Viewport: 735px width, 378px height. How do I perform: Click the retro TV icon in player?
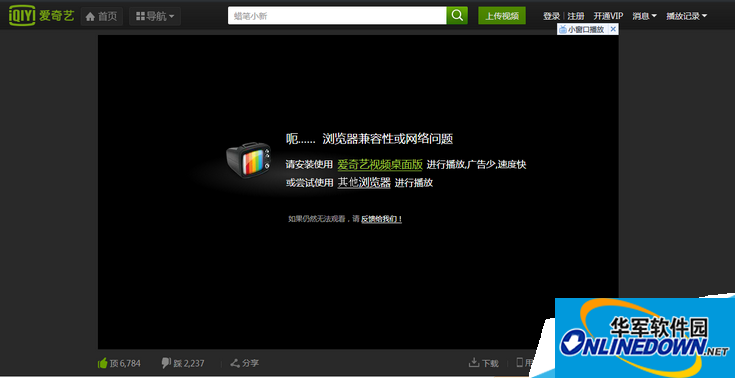click(x=249, y=159)
